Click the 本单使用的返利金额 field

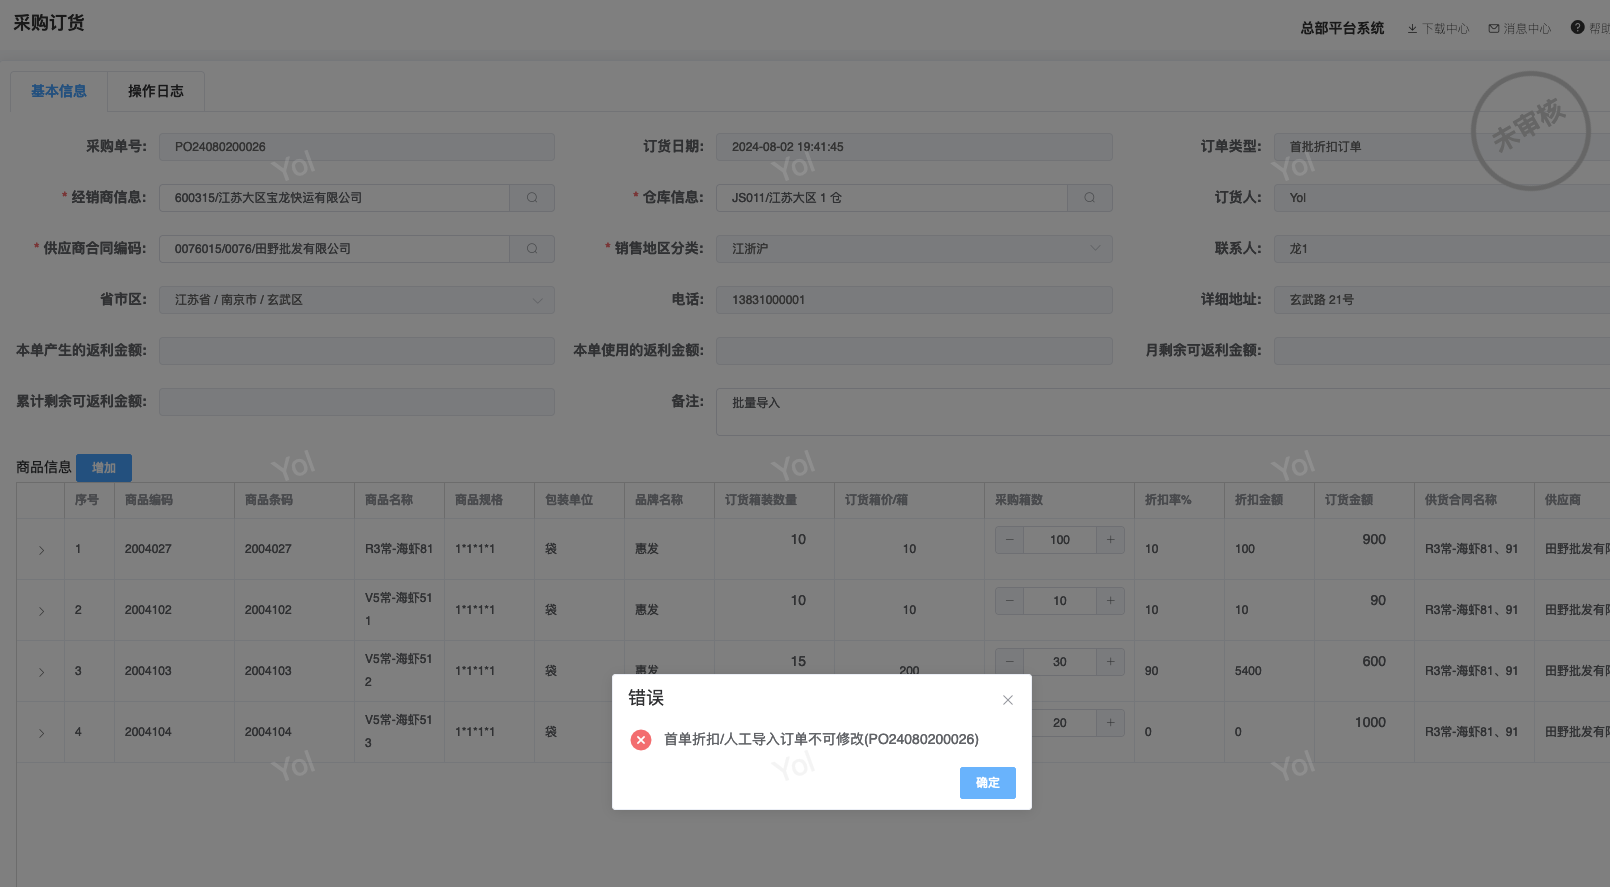914,351
